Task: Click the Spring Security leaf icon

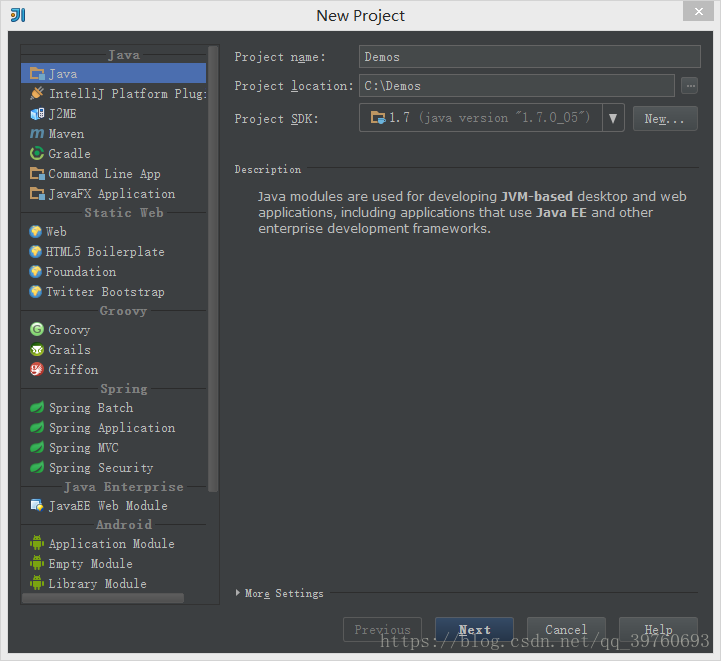Action: 37,467
